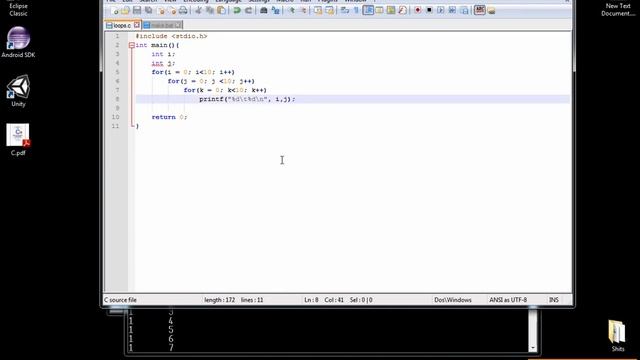Show the Document Map panel icon
The height and width of the screenshot is (360, 640).
pyautogui.click(x=391, y=10)
